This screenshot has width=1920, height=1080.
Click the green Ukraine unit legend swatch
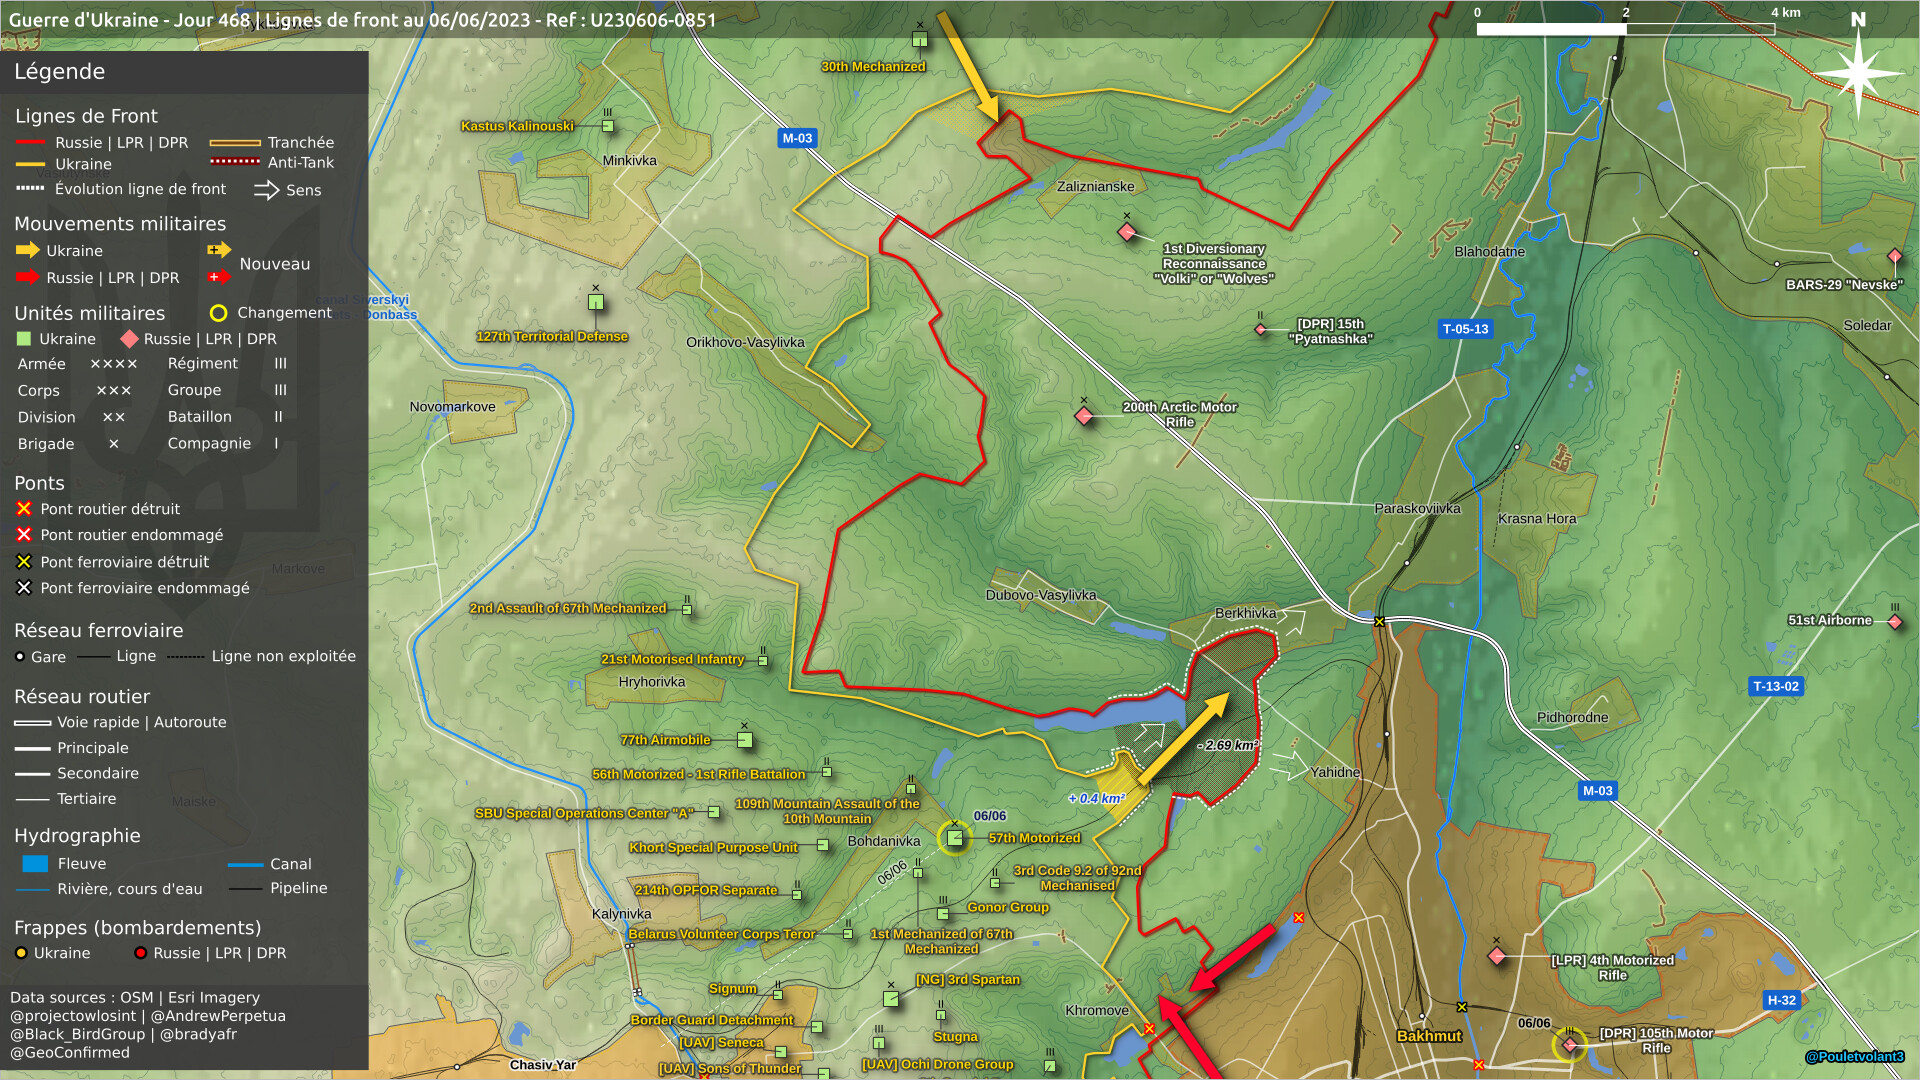click(24, 339)
